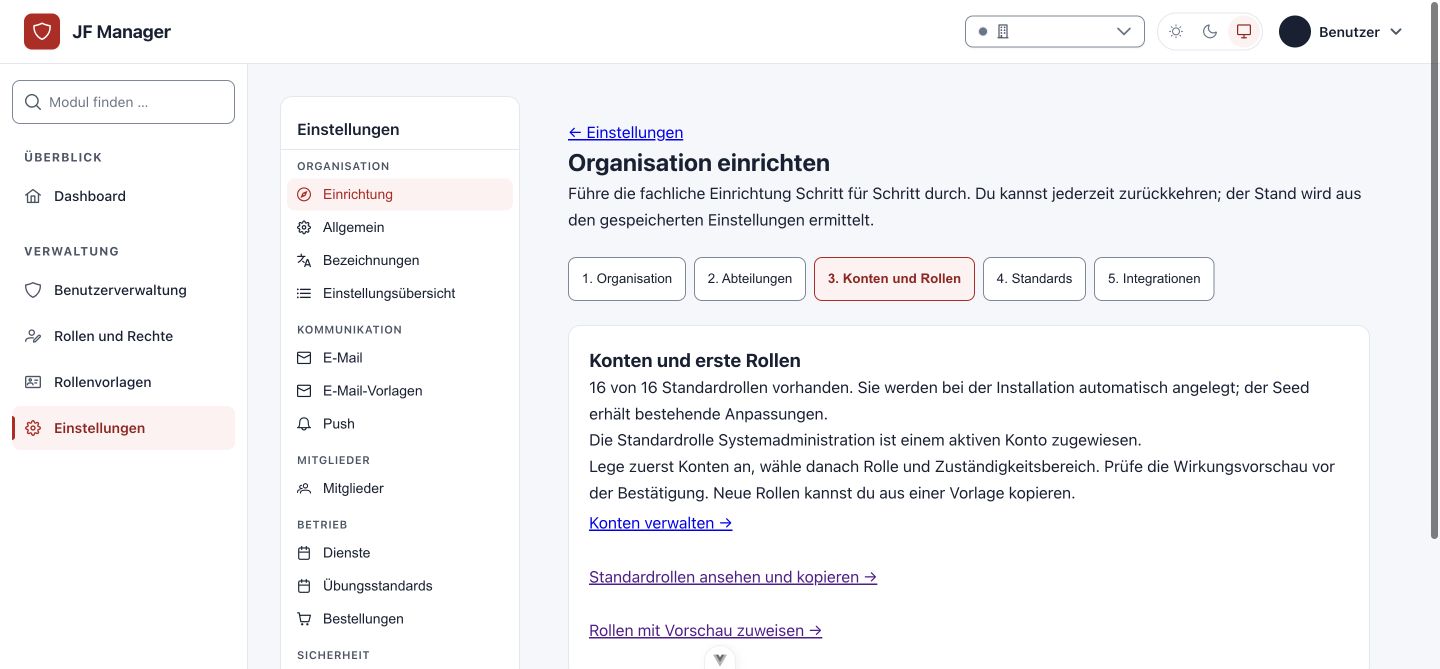Go to step 5. Integrationen
The image size is (1440, 669).
[x=1154, y=279]
